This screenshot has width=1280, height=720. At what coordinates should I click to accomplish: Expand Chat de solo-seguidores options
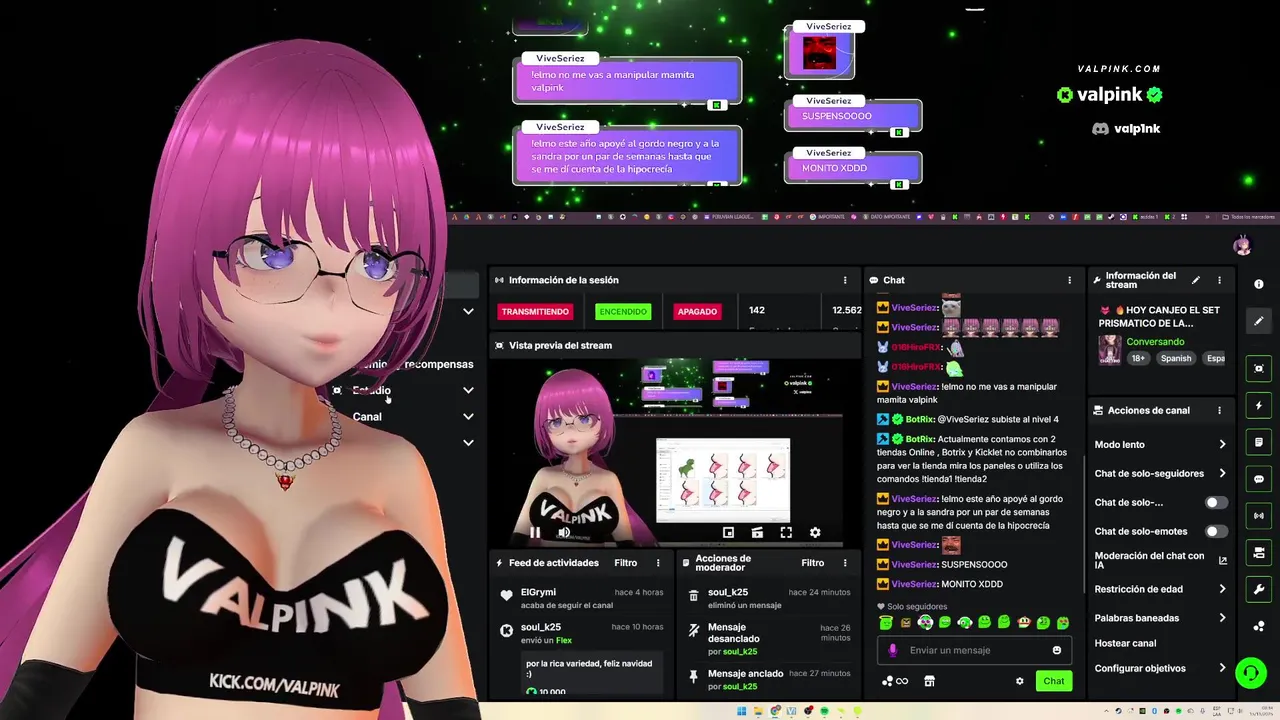coord(1222,473)
